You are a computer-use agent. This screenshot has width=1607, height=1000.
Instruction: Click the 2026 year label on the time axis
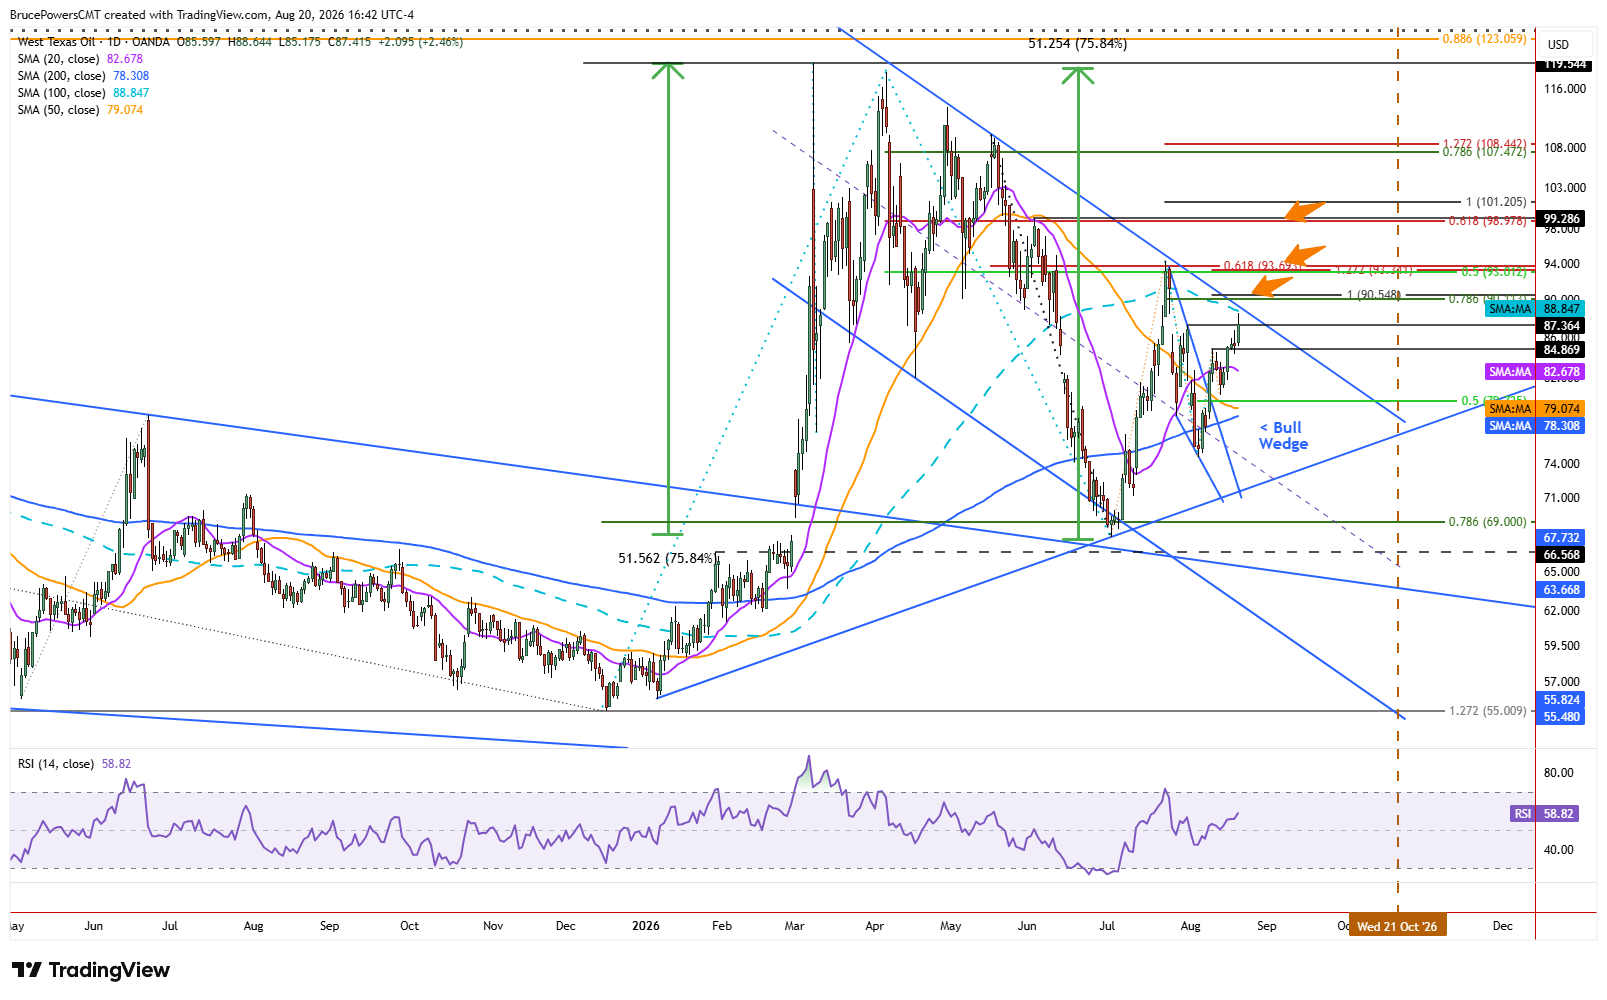646,926
